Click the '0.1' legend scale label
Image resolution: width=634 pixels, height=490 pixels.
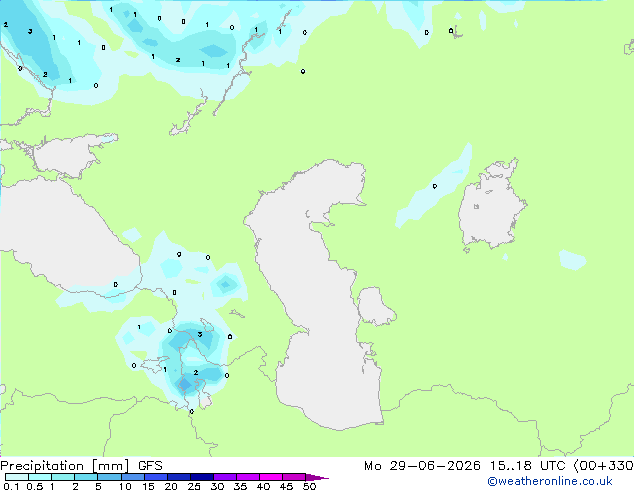(11, 486)
